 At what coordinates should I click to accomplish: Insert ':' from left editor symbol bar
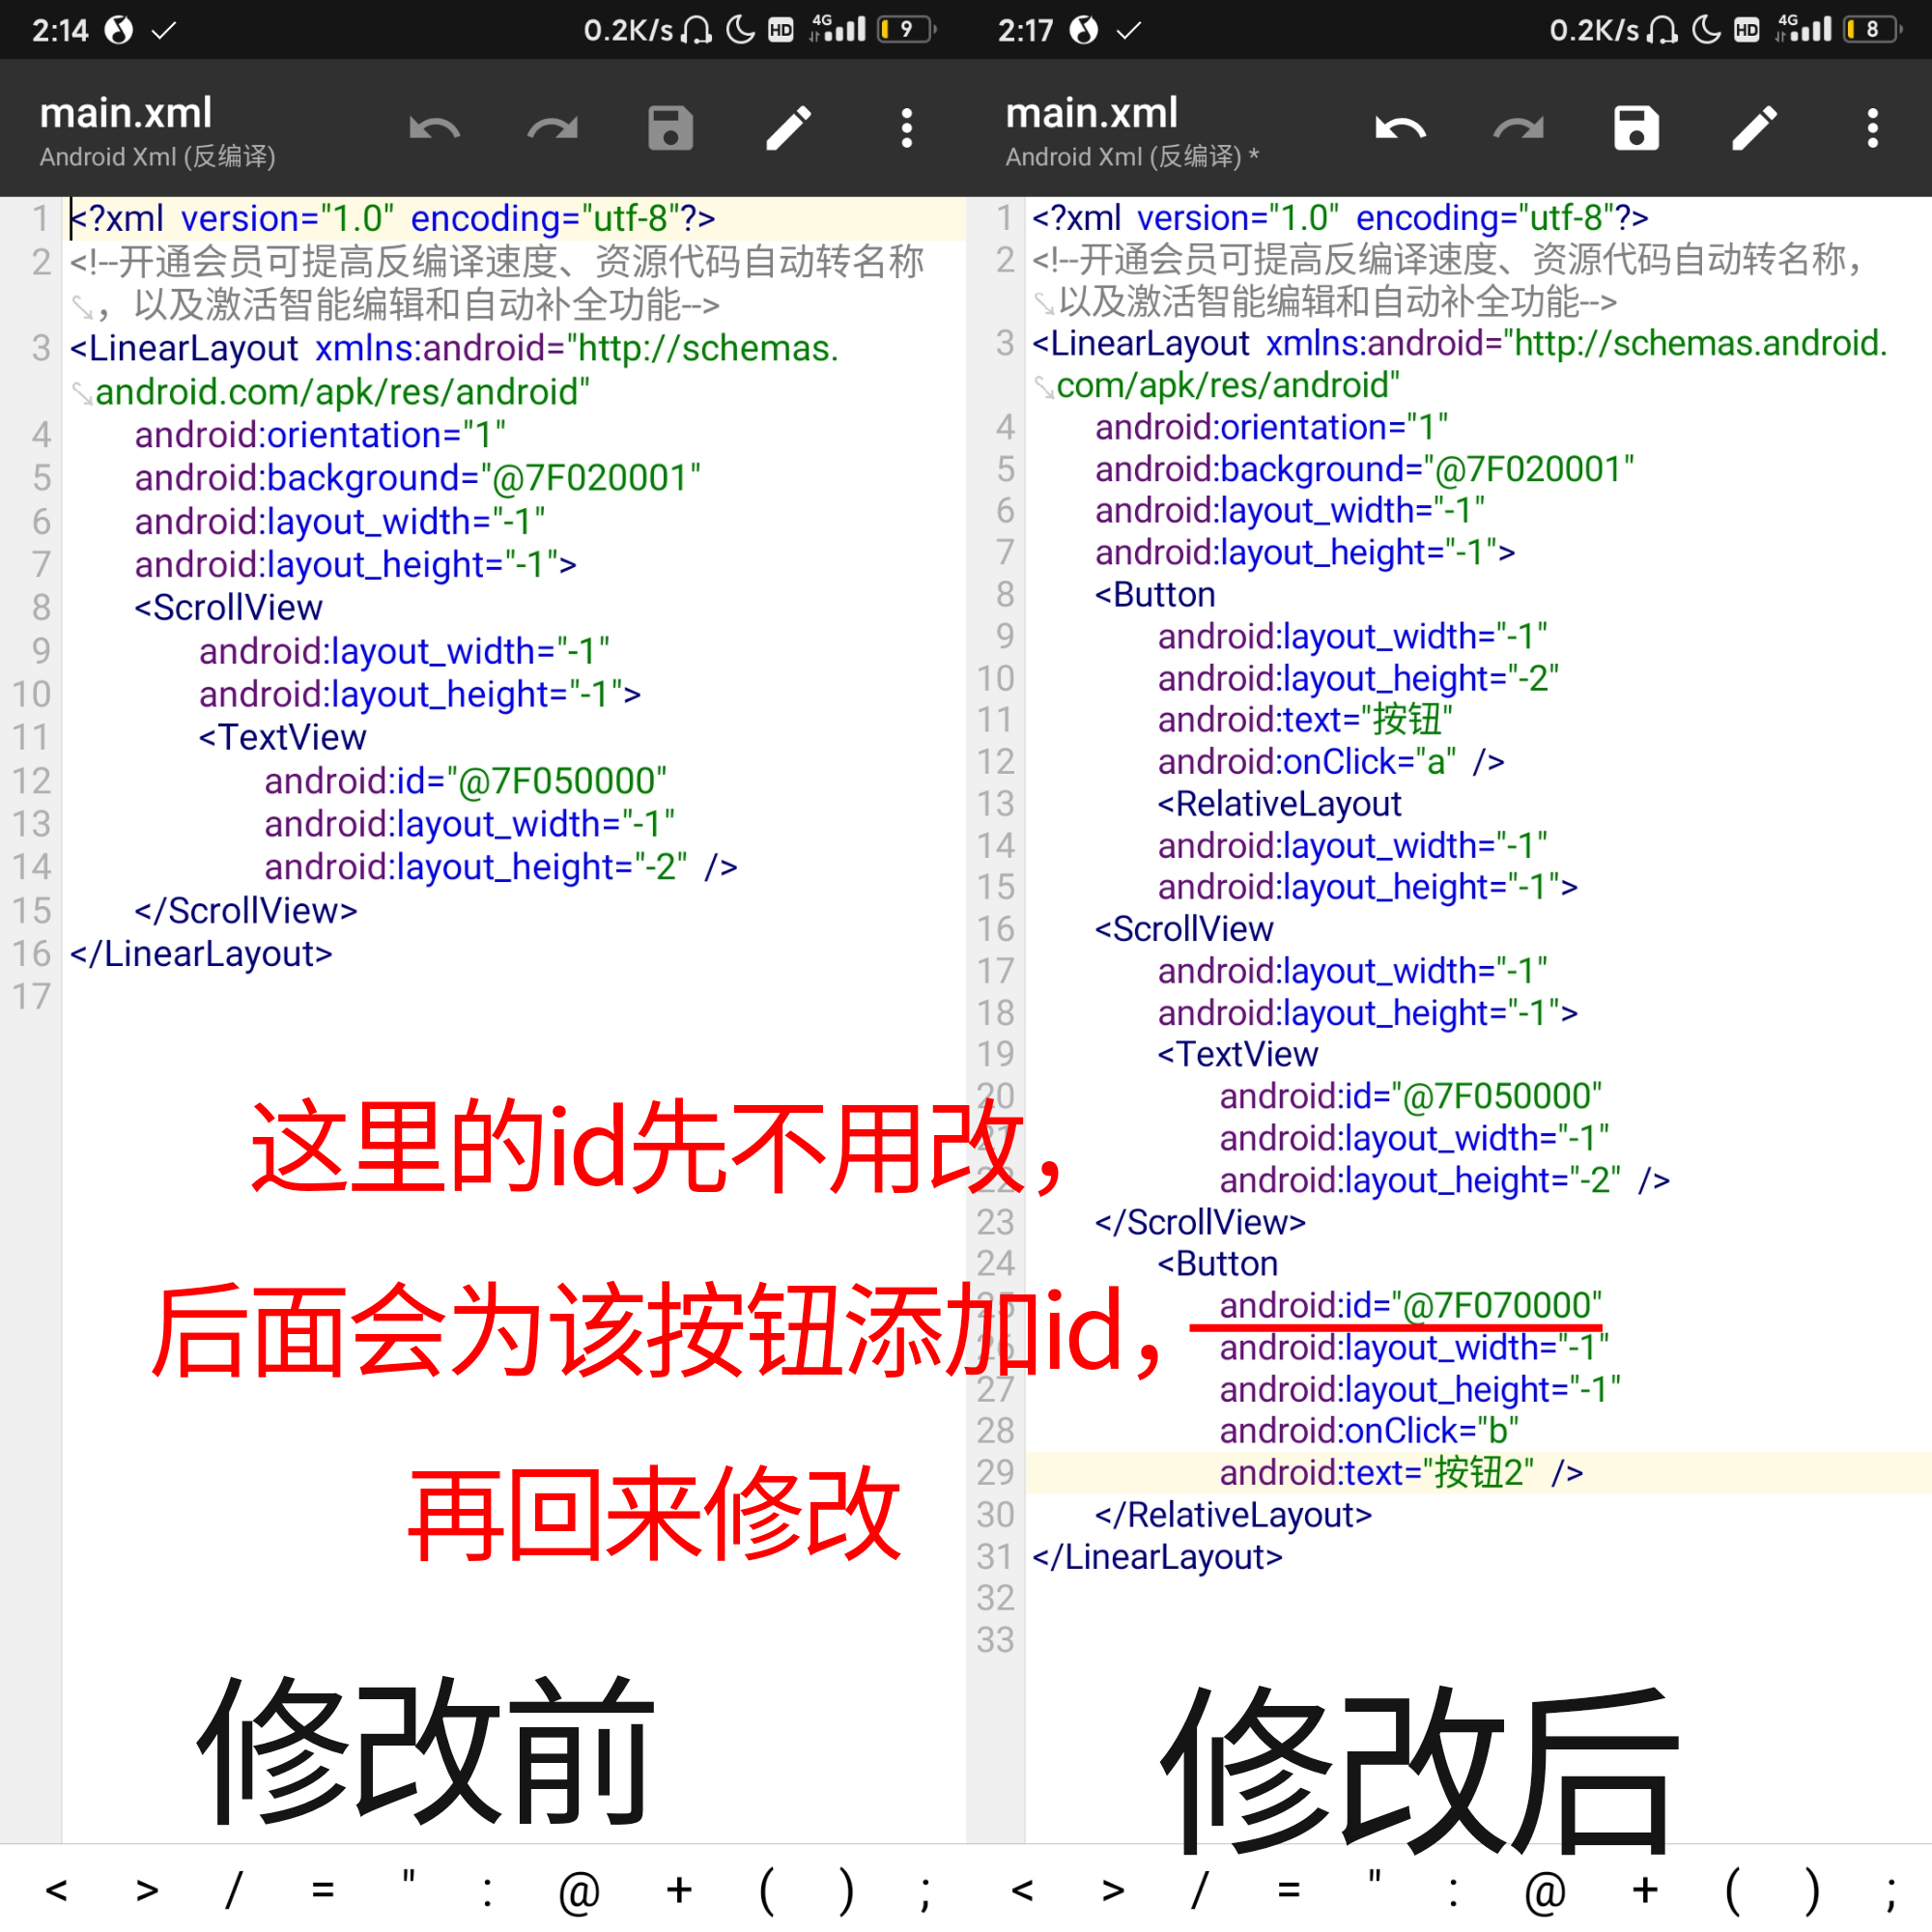pyautogui.click(x=487, y=1891)
